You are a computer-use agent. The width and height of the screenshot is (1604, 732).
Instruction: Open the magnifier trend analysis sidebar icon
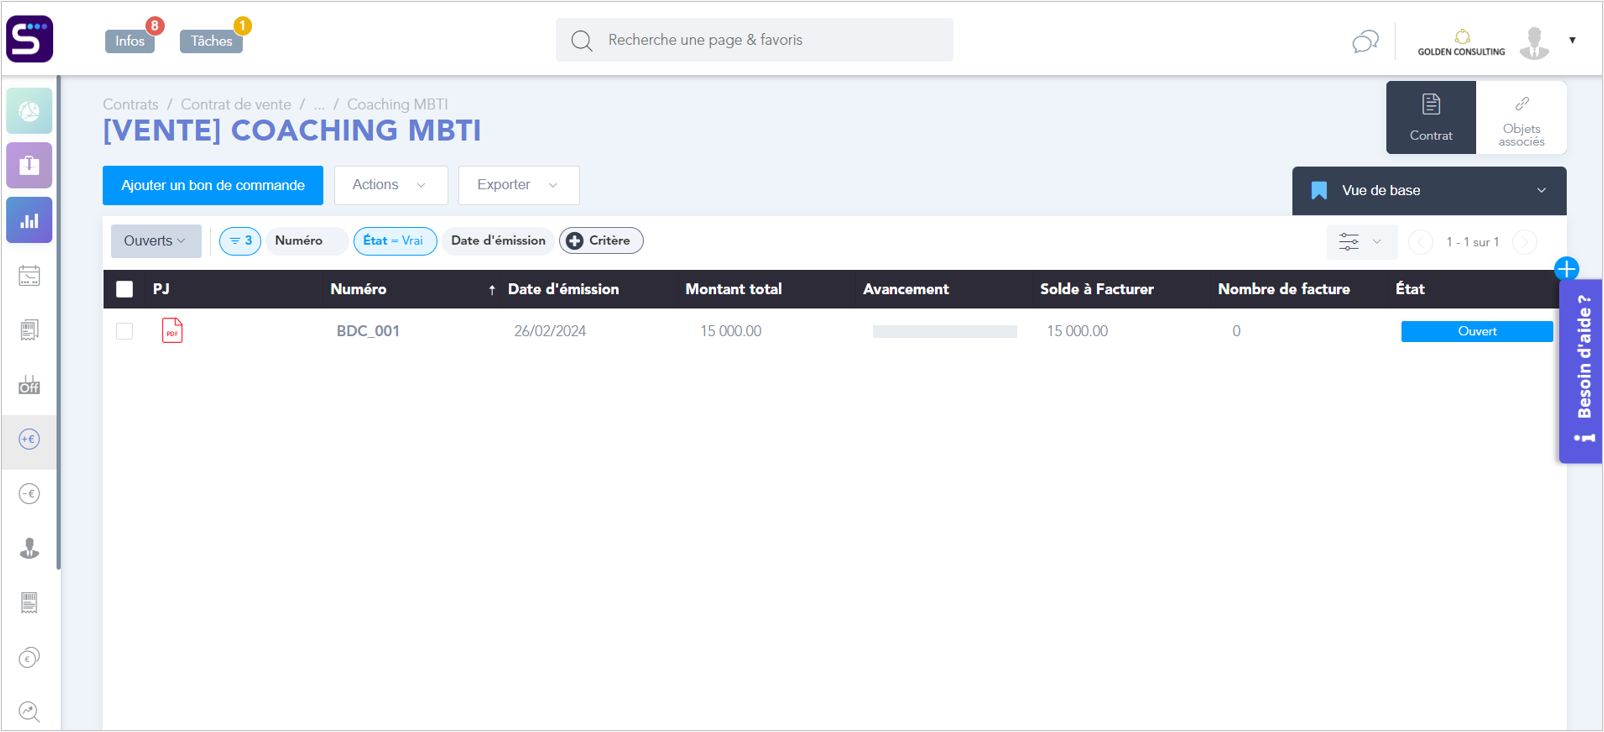pos(29,712)
